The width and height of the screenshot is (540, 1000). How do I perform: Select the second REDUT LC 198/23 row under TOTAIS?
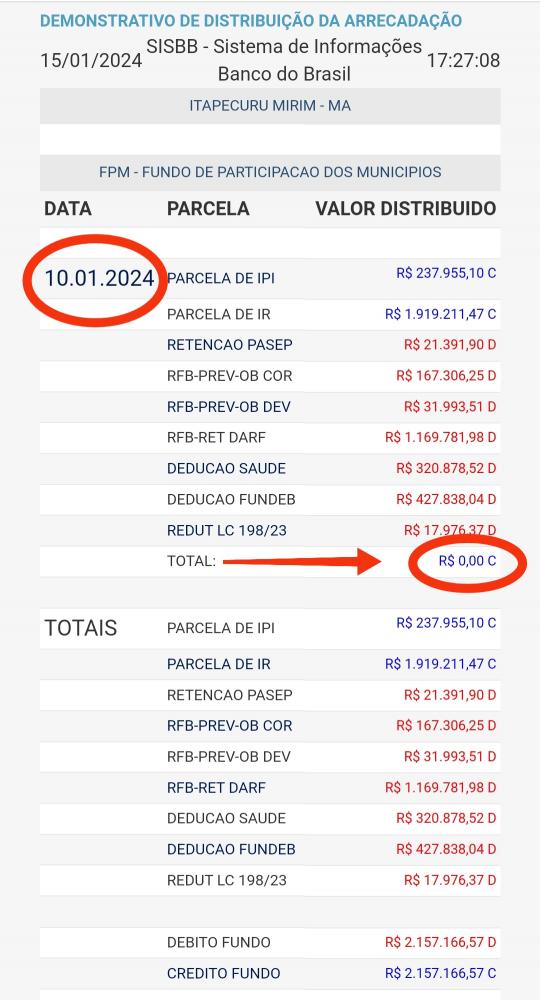[x=270, y=880]
